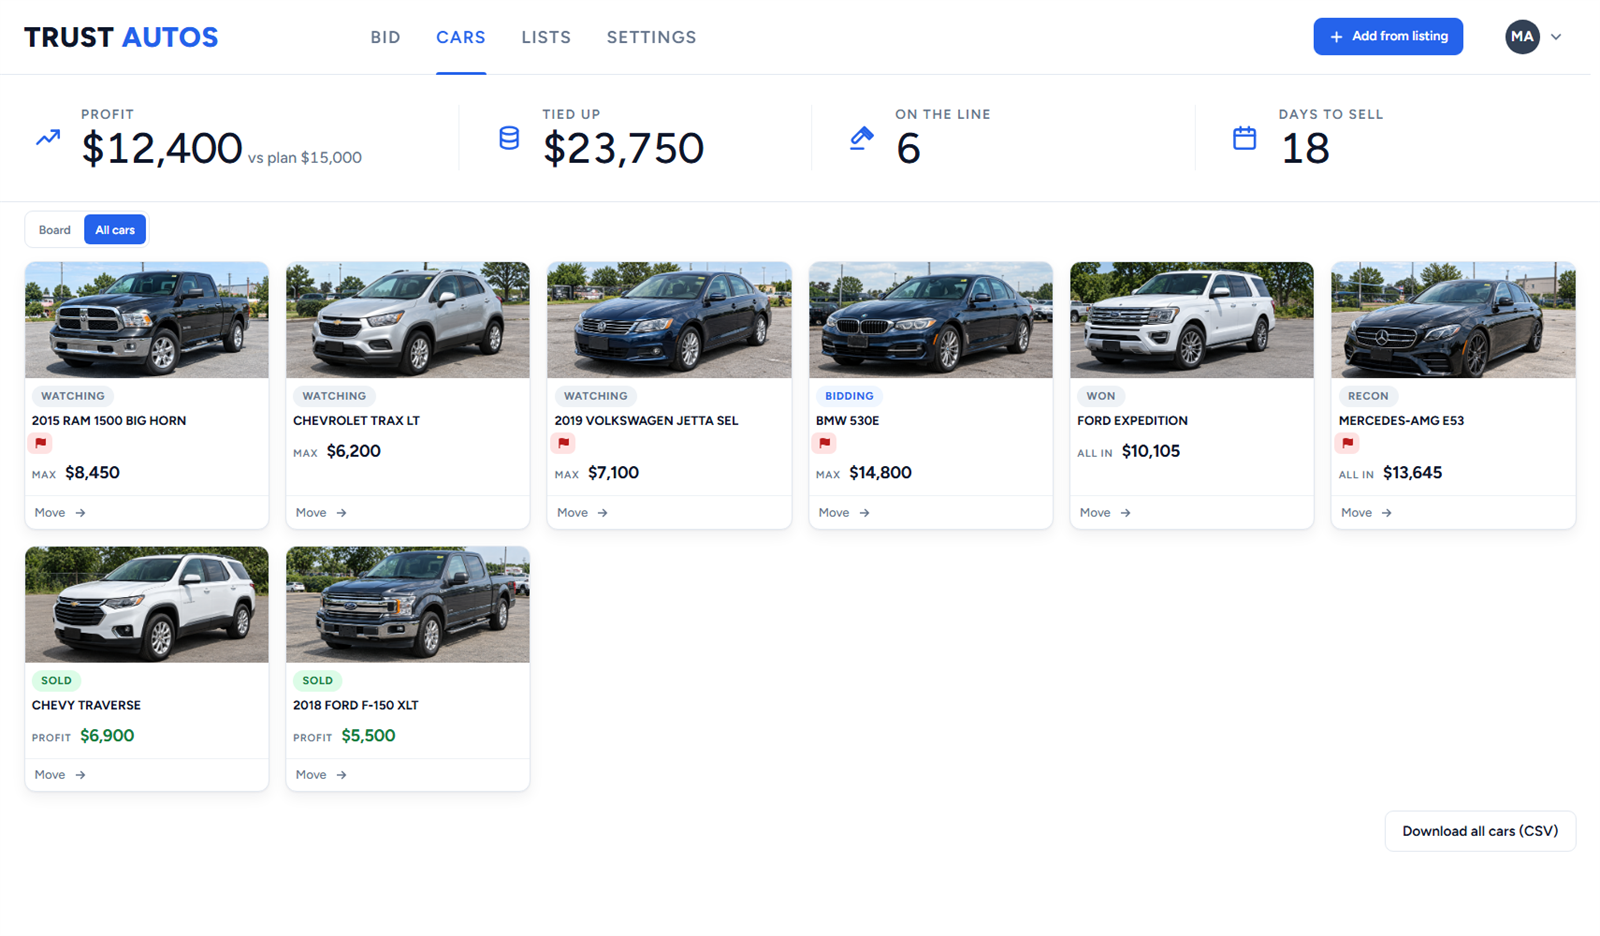Click the Add from listing button
Image resolution: width=1600 pixels, height=936 pixels.
[x=1388, y=37]
